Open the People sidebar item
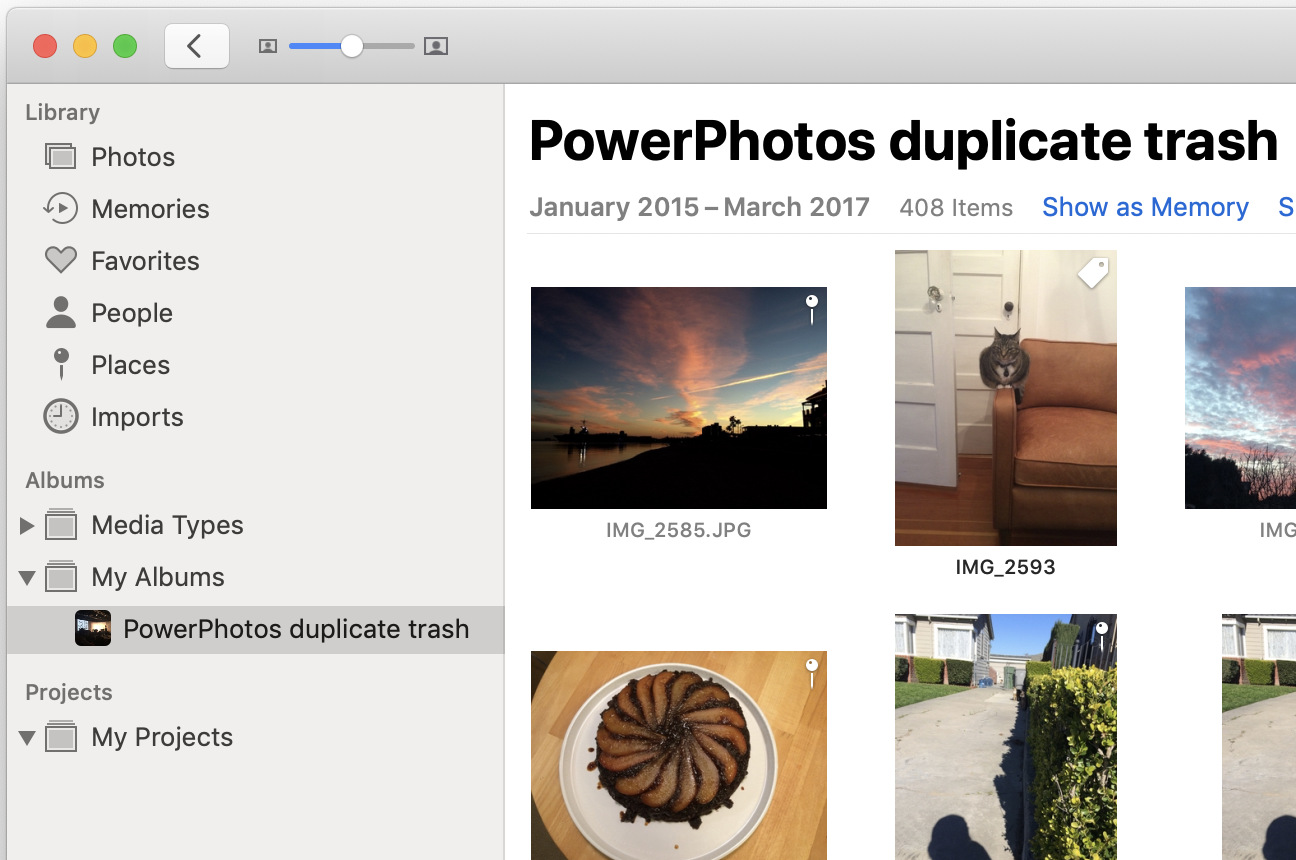The height and width of the screenshot is (860, 1296). 131,313
